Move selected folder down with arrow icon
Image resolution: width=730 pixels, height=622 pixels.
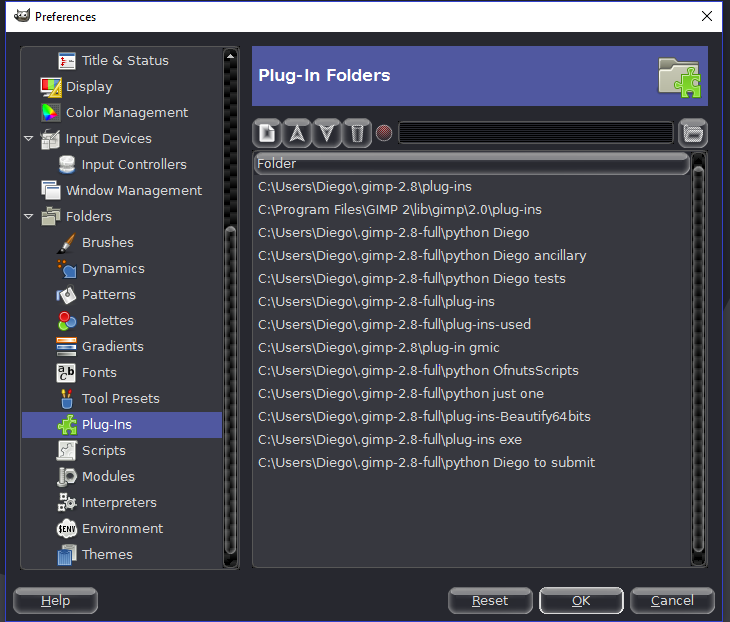327,133
